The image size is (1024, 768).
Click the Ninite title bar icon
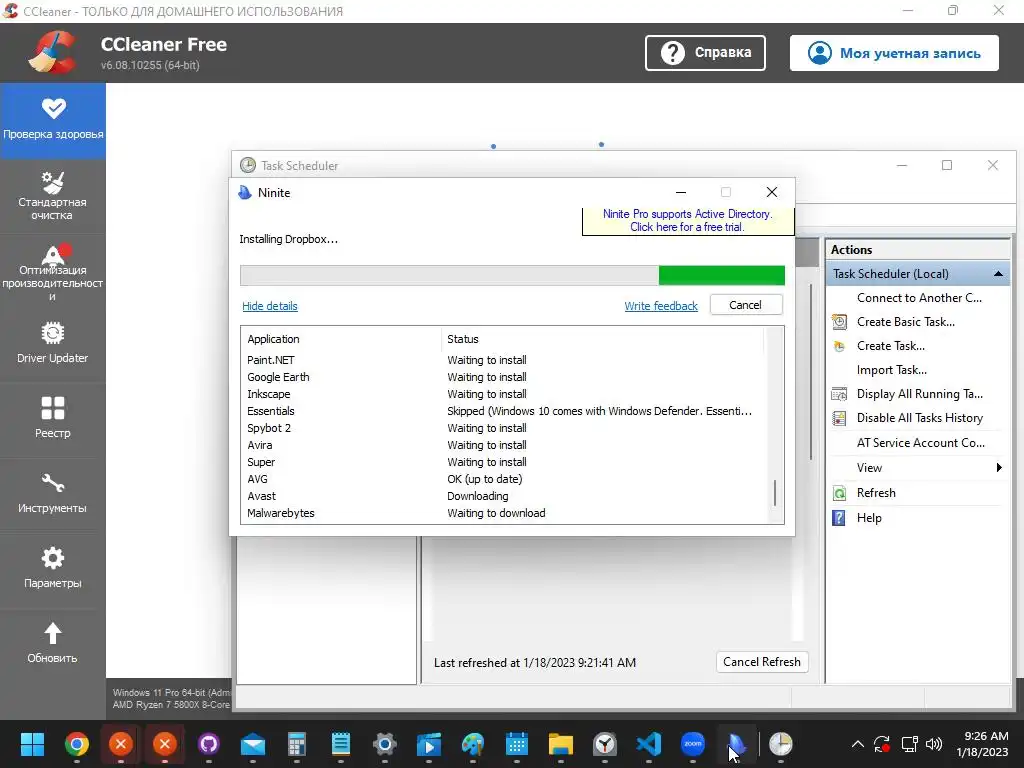pos(245,193)
